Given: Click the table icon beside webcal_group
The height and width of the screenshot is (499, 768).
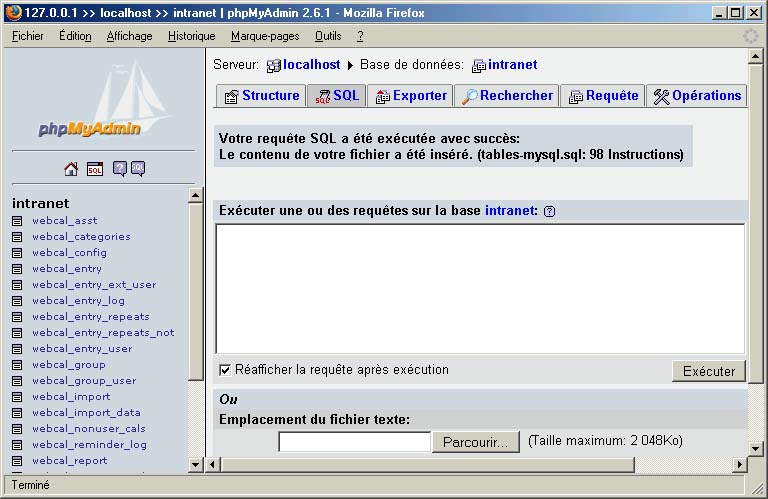Looking at the screenshot, I should click(17, 365).
